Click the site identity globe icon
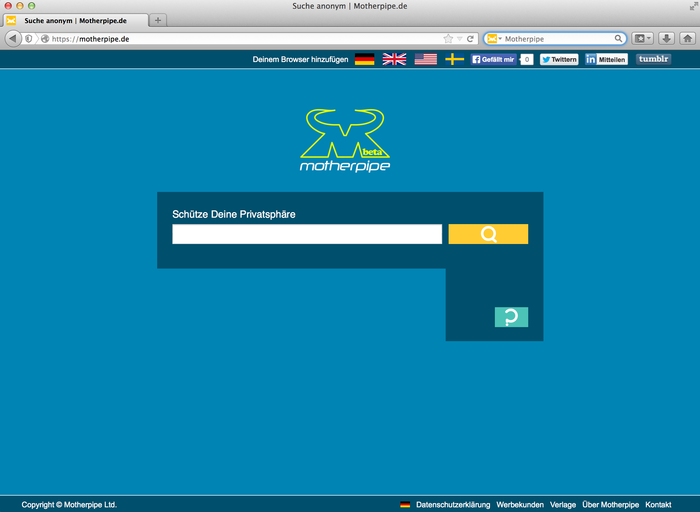This screenshot has width=700, height=512. tap(45, 39)
